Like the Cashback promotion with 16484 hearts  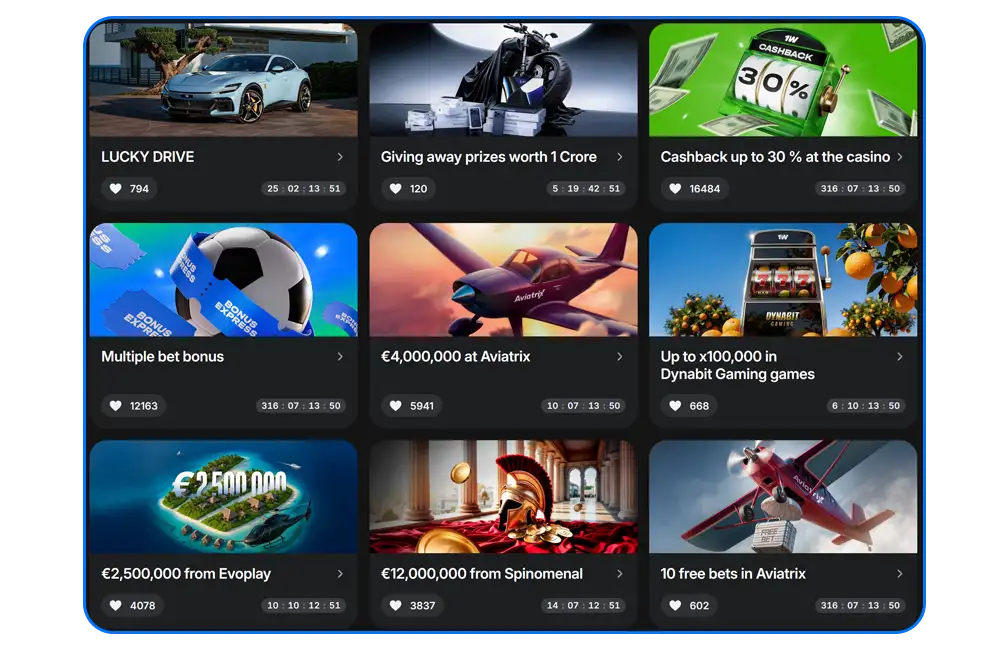(x=675, y=189)
